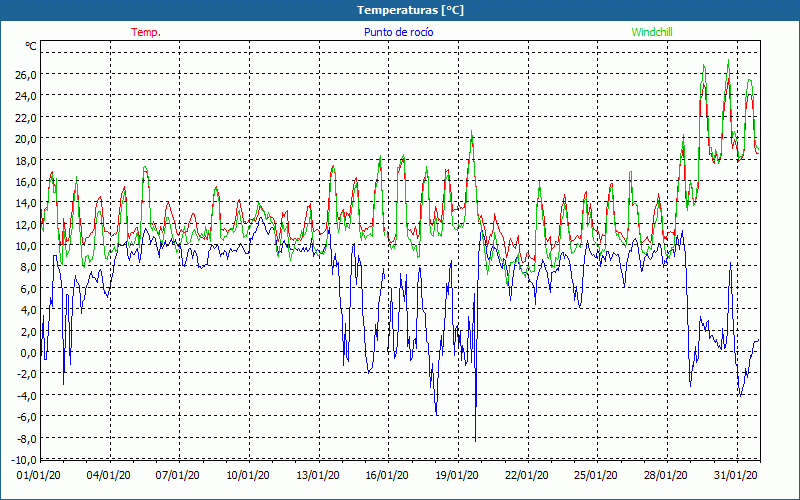This screenshot has width=800, height=500.
Task: Click the 01/01/20 date label
Action: (x=38, y=476)
